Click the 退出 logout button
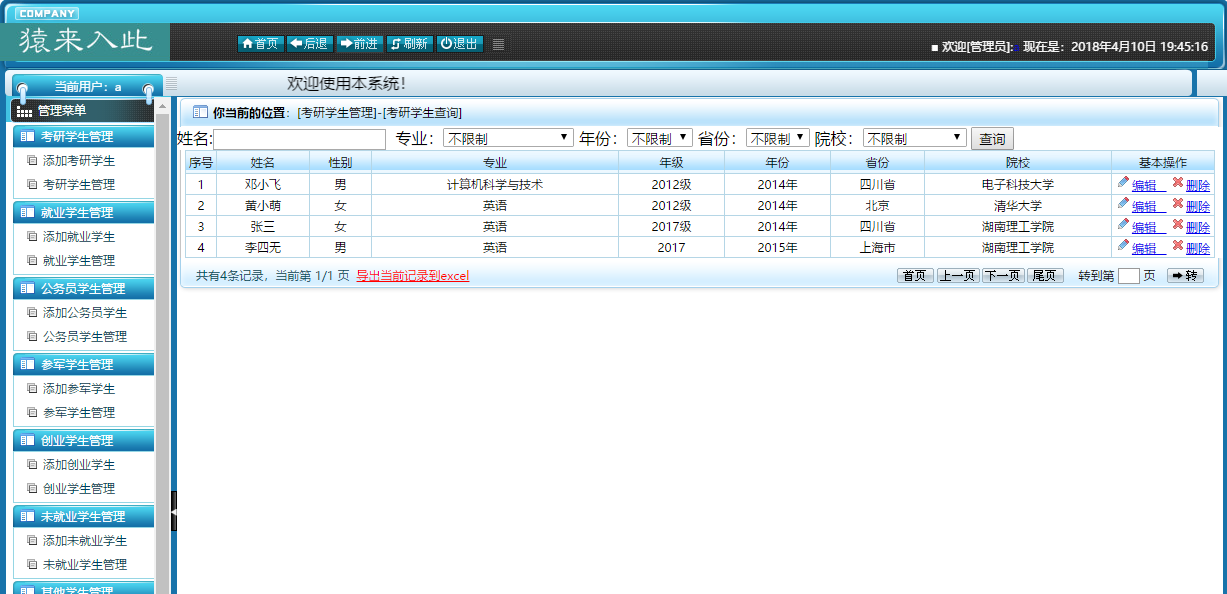The image size is (1227, 594). point(460,44)
